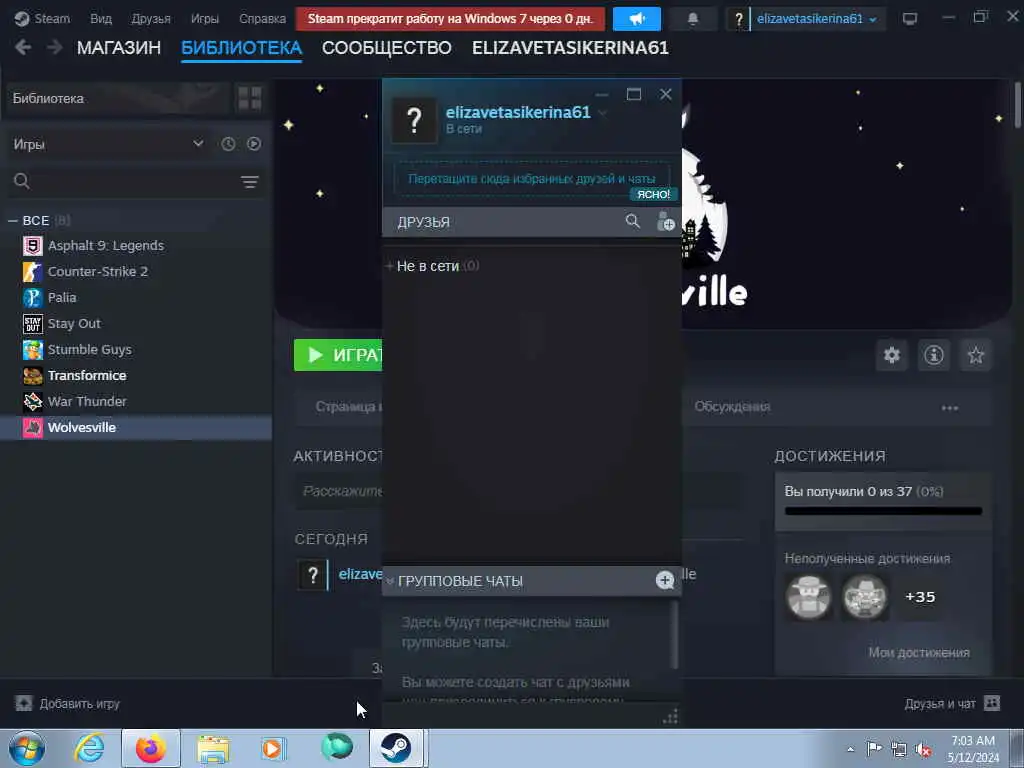Open Firefox from the taskbar
Screen dimensions: 1024x768
(151, 748)
